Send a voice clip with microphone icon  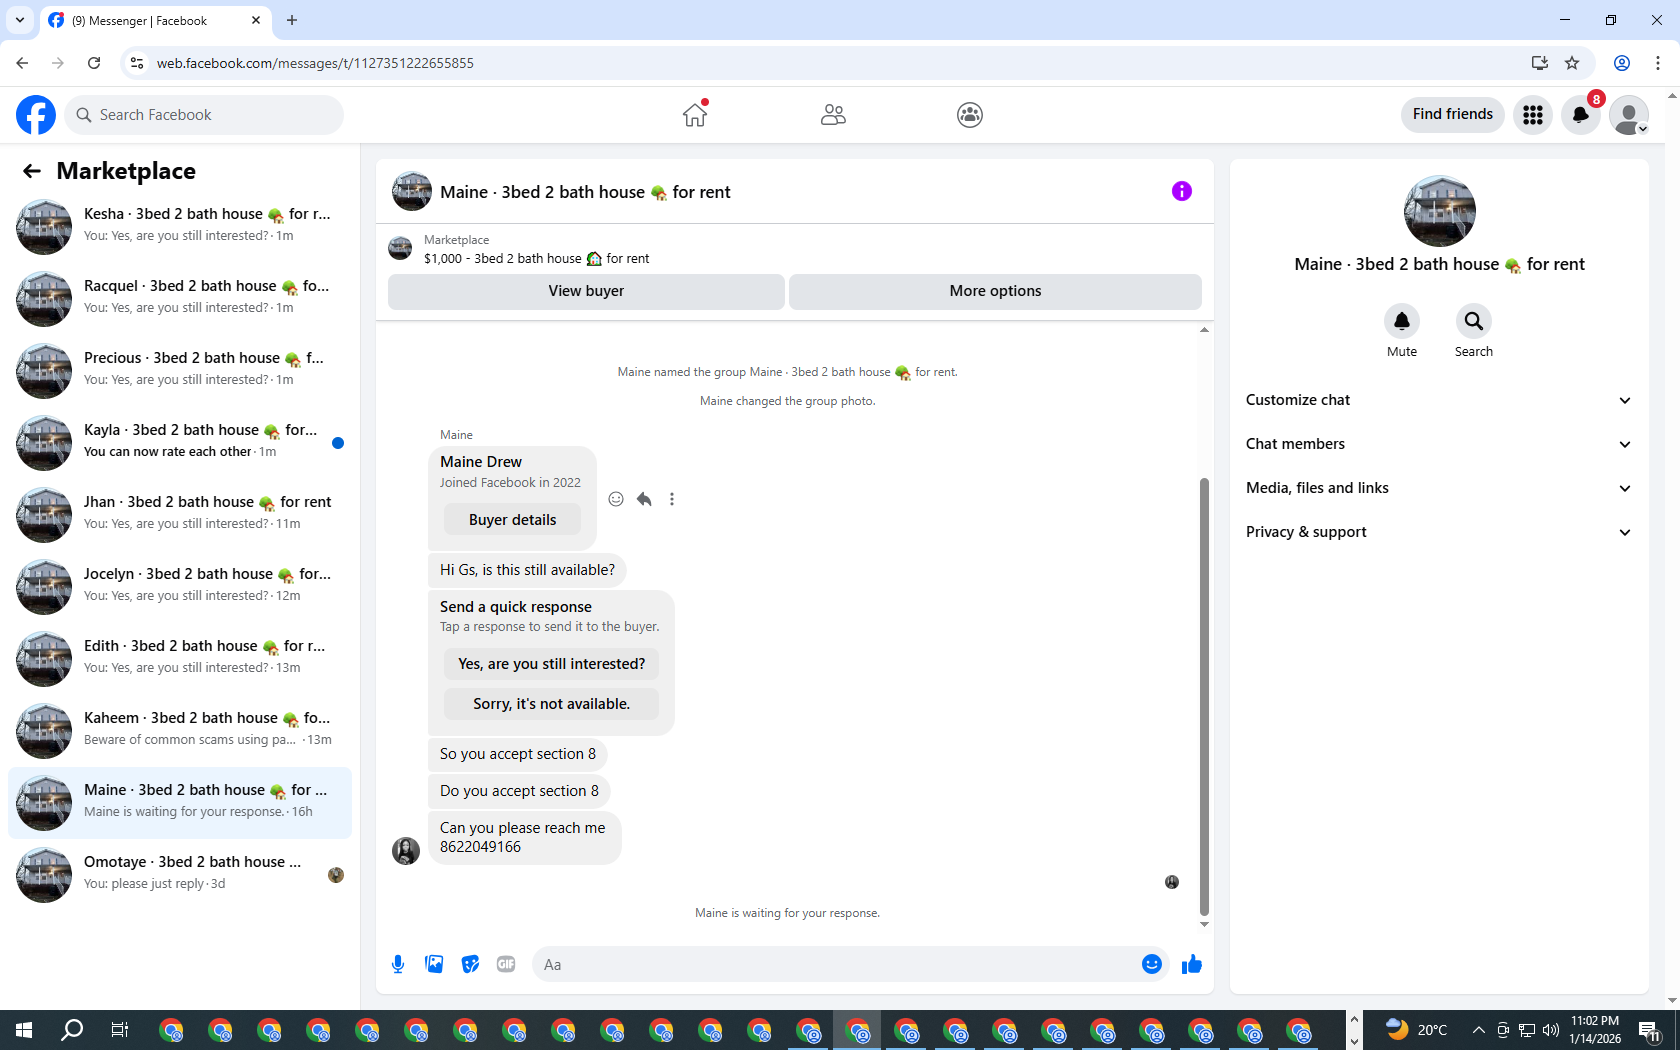click(398, 964)
